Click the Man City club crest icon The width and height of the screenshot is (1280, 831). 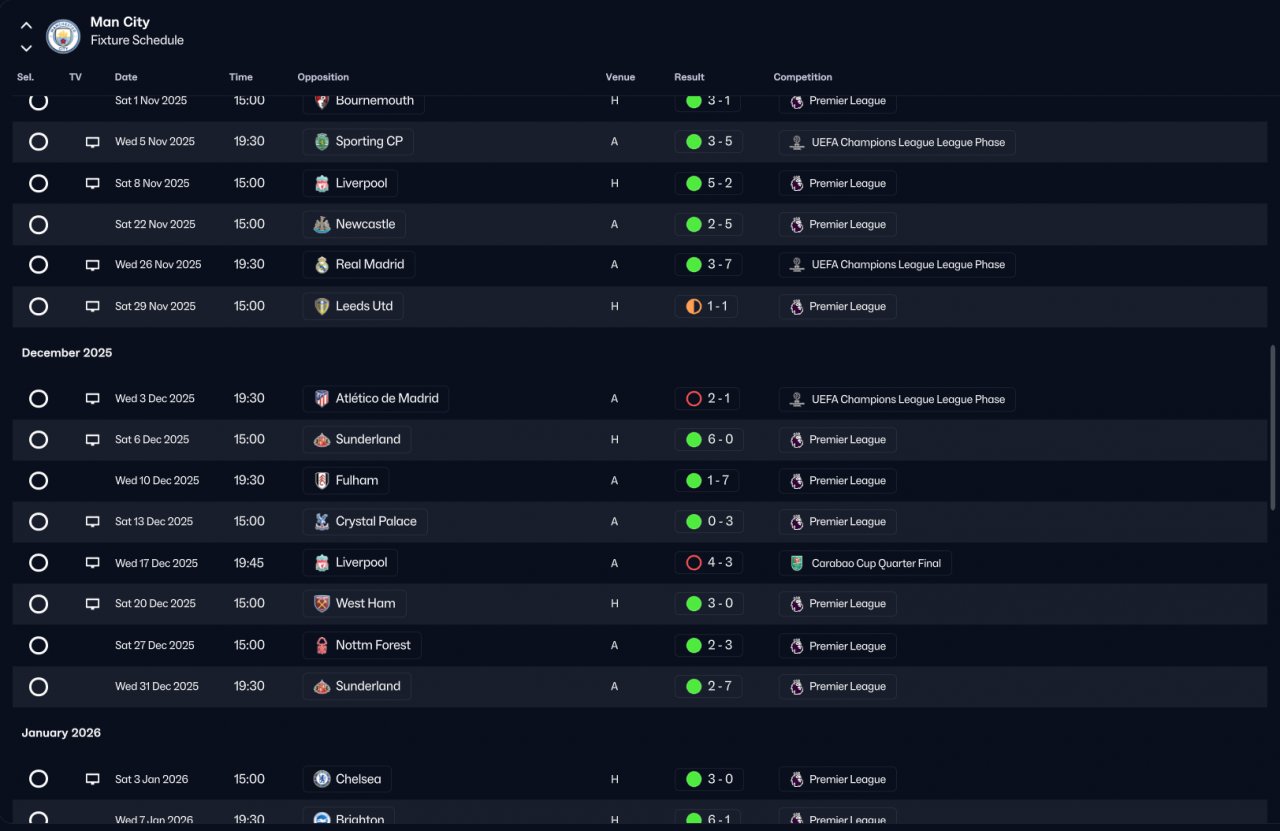[x=63, y=36]
